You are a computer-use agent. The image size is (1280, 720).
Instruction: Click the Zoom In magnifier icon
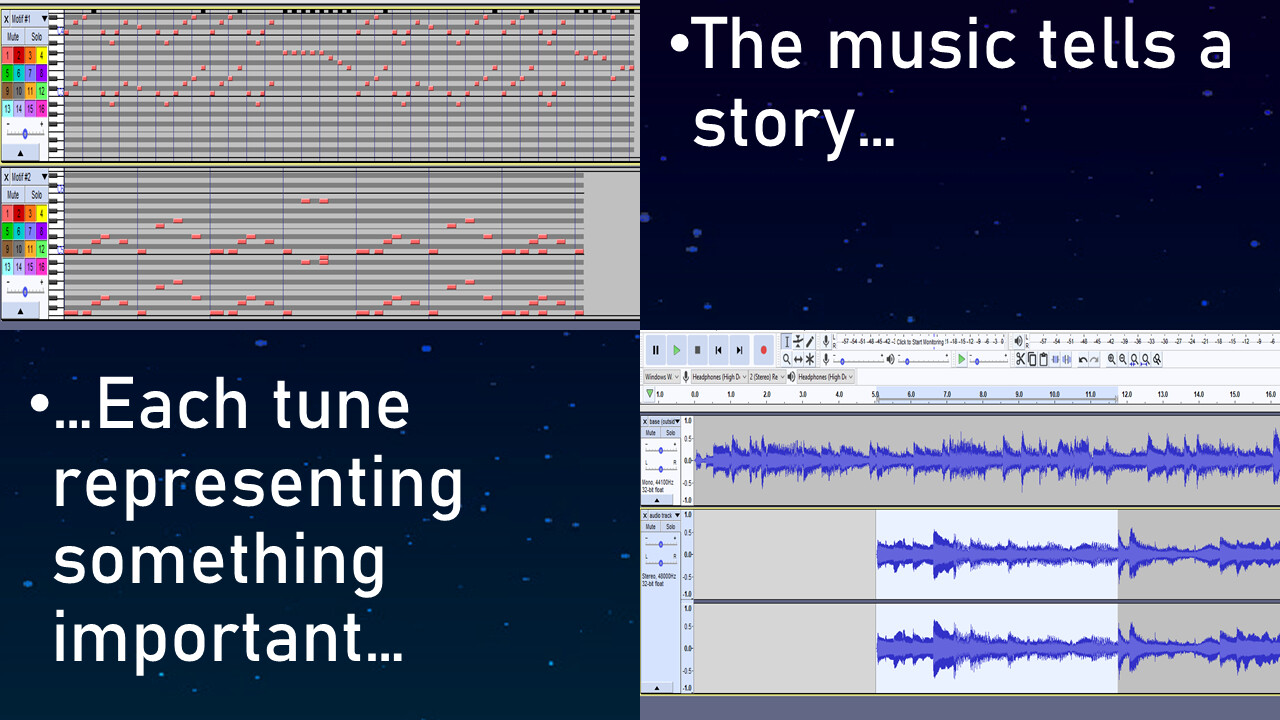1112,360
